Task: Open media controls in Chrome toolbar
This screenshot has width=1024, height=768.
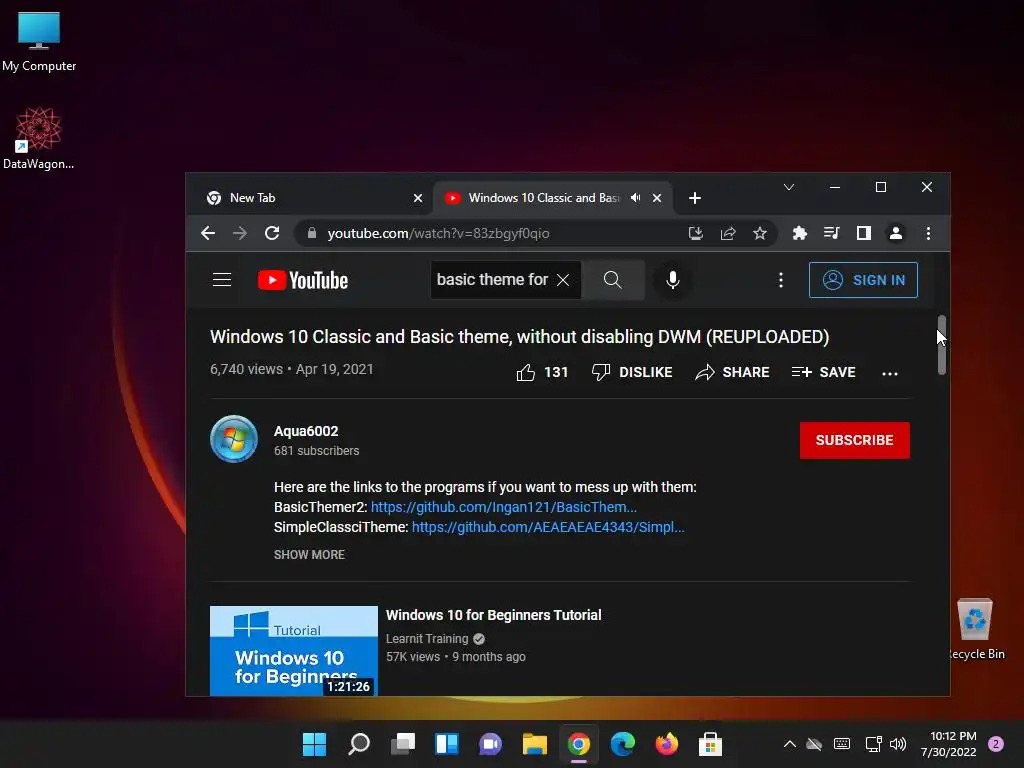Action: [831, 233]
